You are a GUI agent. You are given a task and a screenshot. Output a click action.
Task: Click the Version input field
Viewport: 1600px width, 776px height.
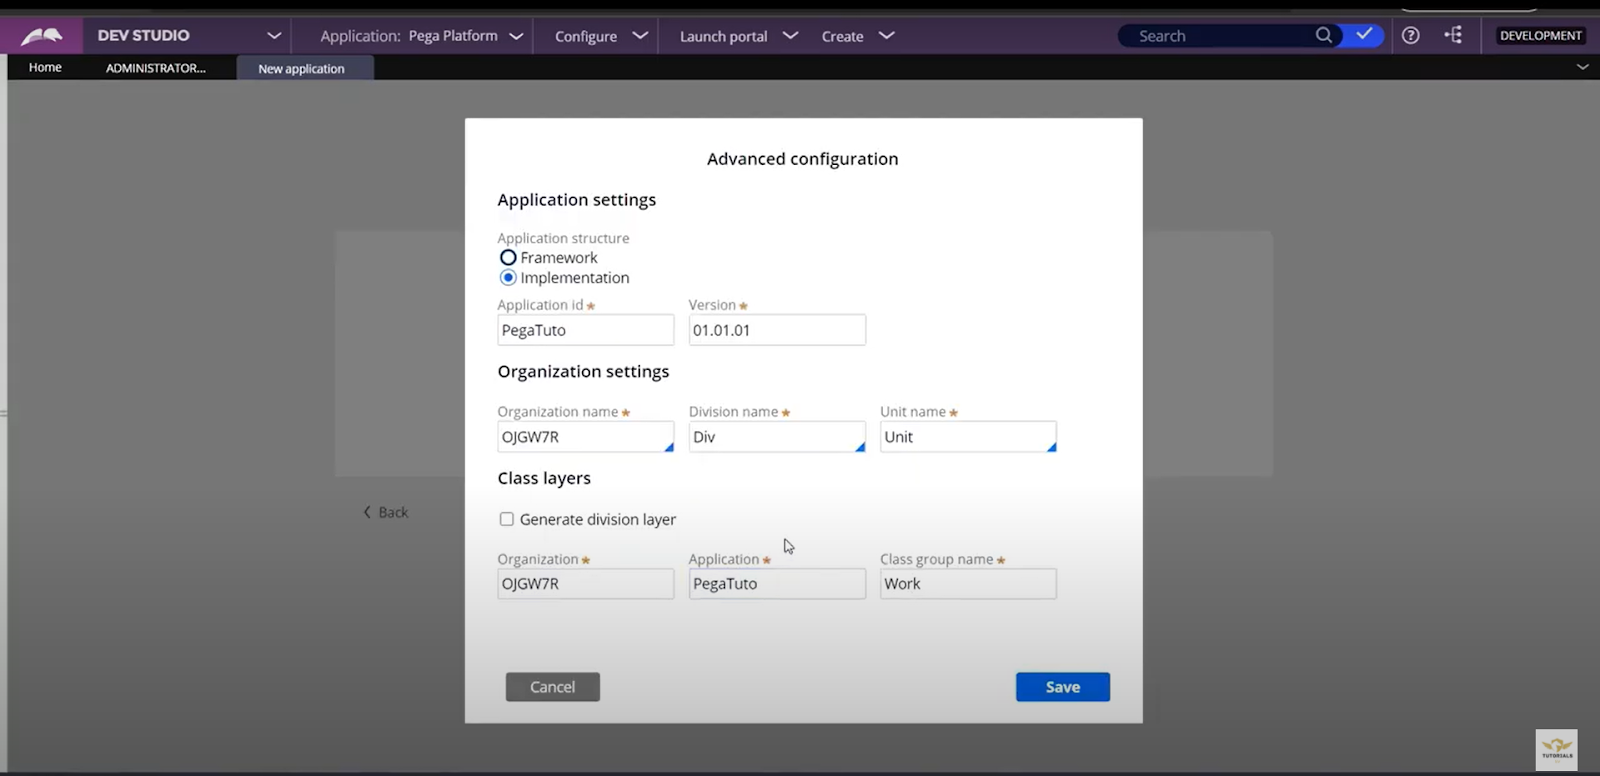[777, 330]
